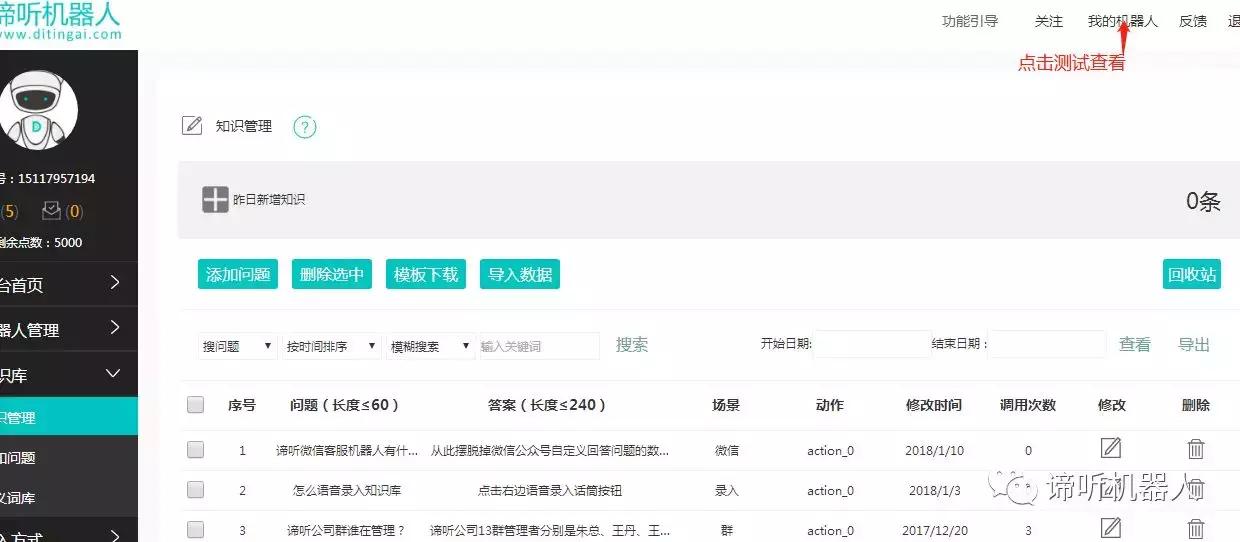Click the 0条 count text
Viewport: 1240px width, 542px height.
pos(1203,201)
